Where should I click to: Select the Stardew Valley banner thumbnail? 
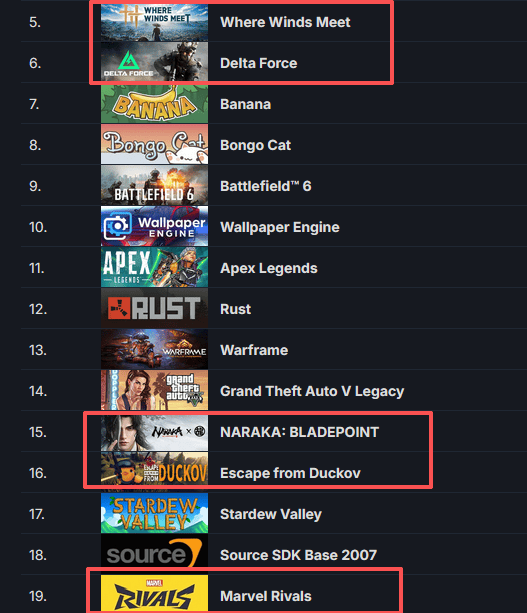pyautogui.click(x=154, y=514)
